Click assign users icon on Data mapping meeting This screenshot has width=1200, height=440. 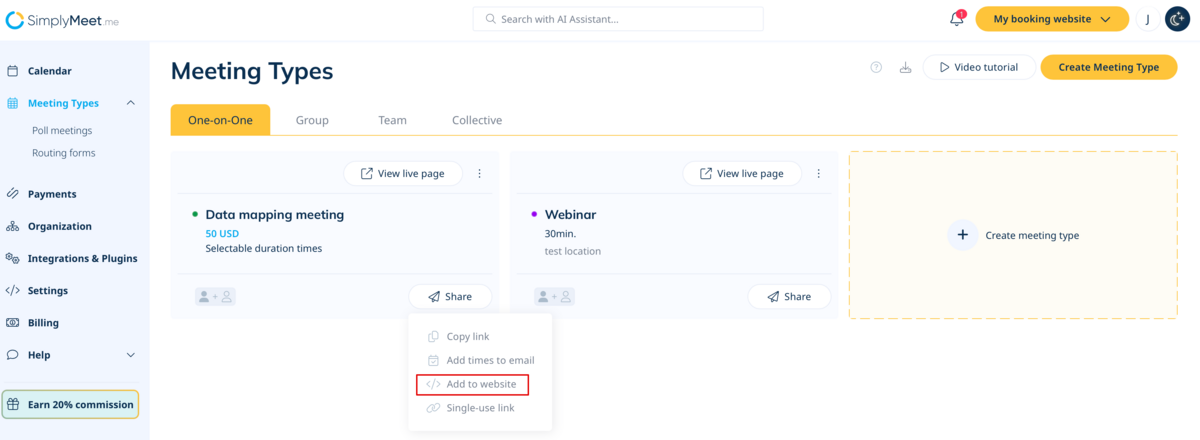pos(215,297)
